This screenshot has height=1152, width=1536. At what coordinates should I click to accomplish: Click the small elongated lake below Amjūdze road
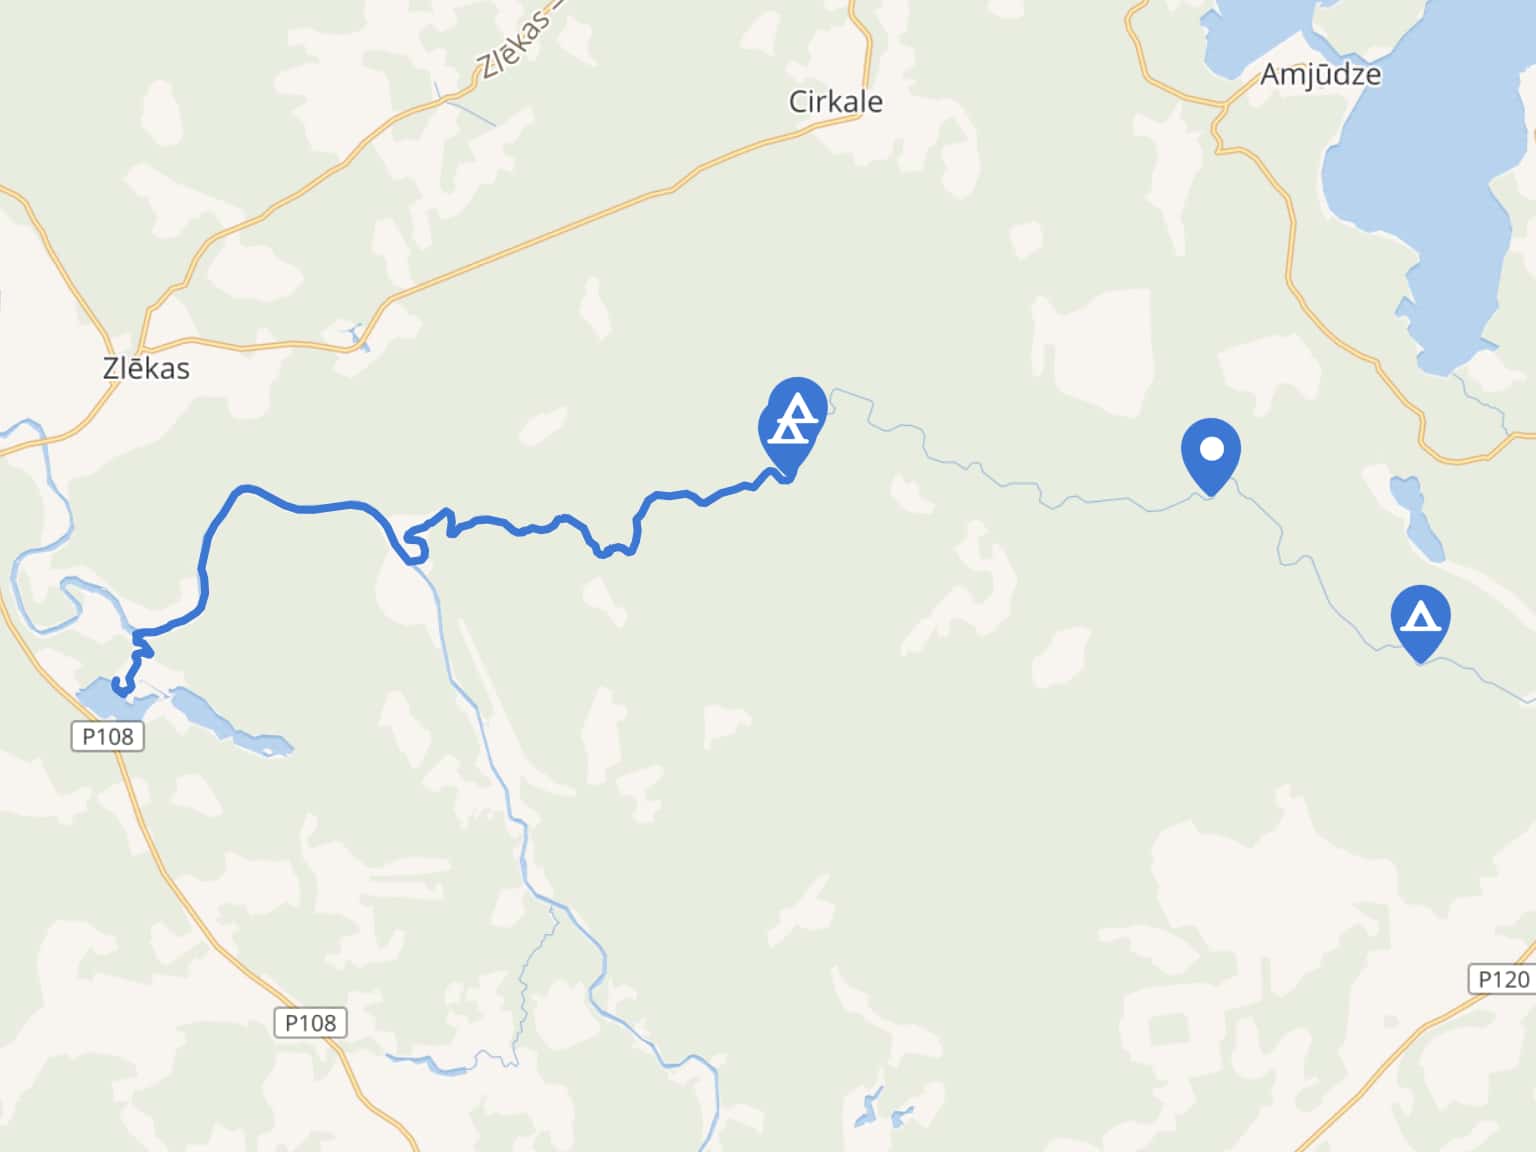click(1416, 518)
